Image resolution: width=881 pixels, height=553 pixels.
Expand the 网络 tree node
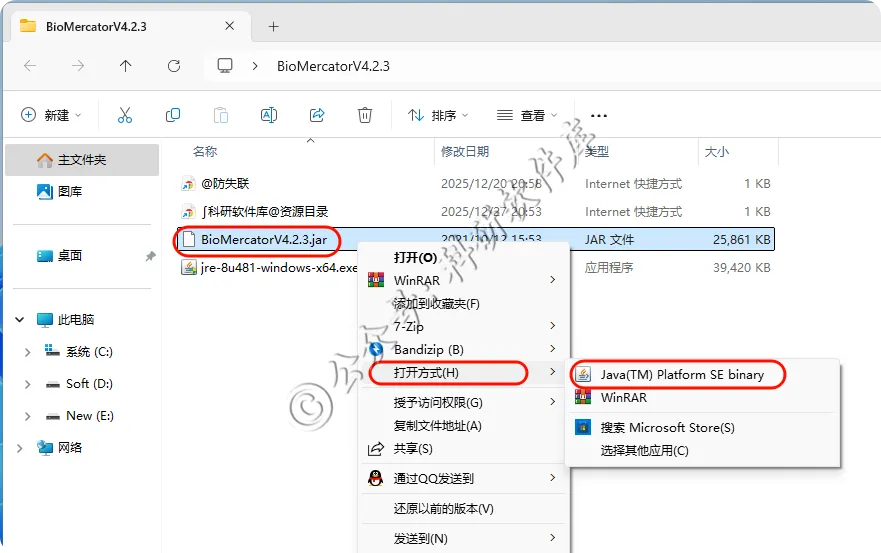pyautogui.click(x=20, y=448)
